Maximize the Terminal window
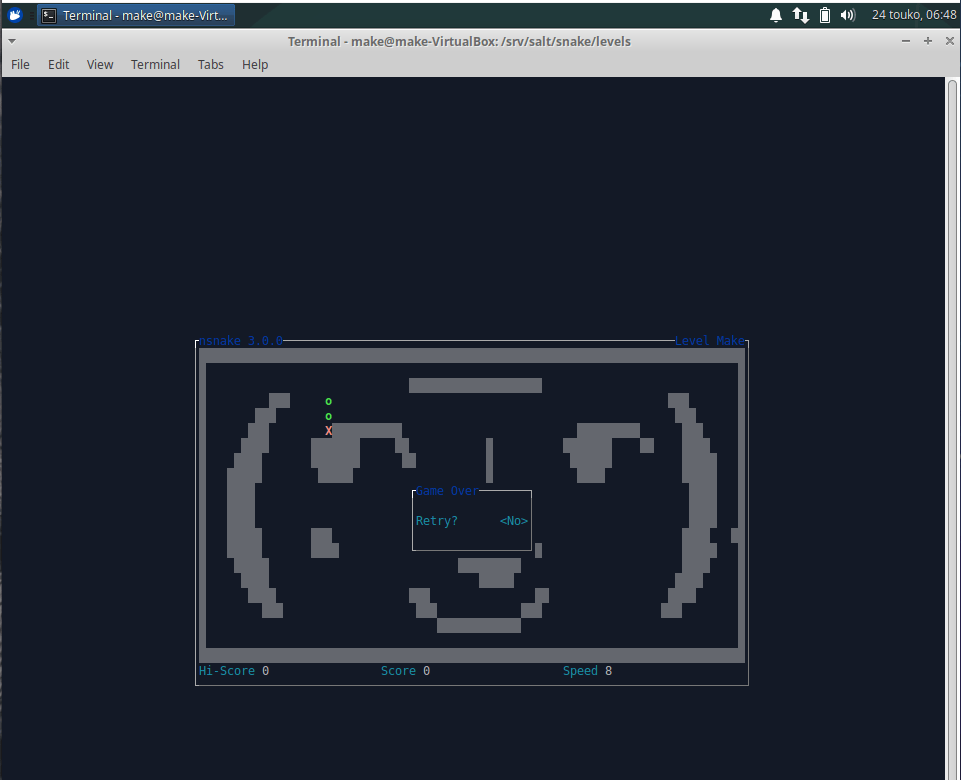The width and height of the screenshot is (961, 780). pos(927,41)
